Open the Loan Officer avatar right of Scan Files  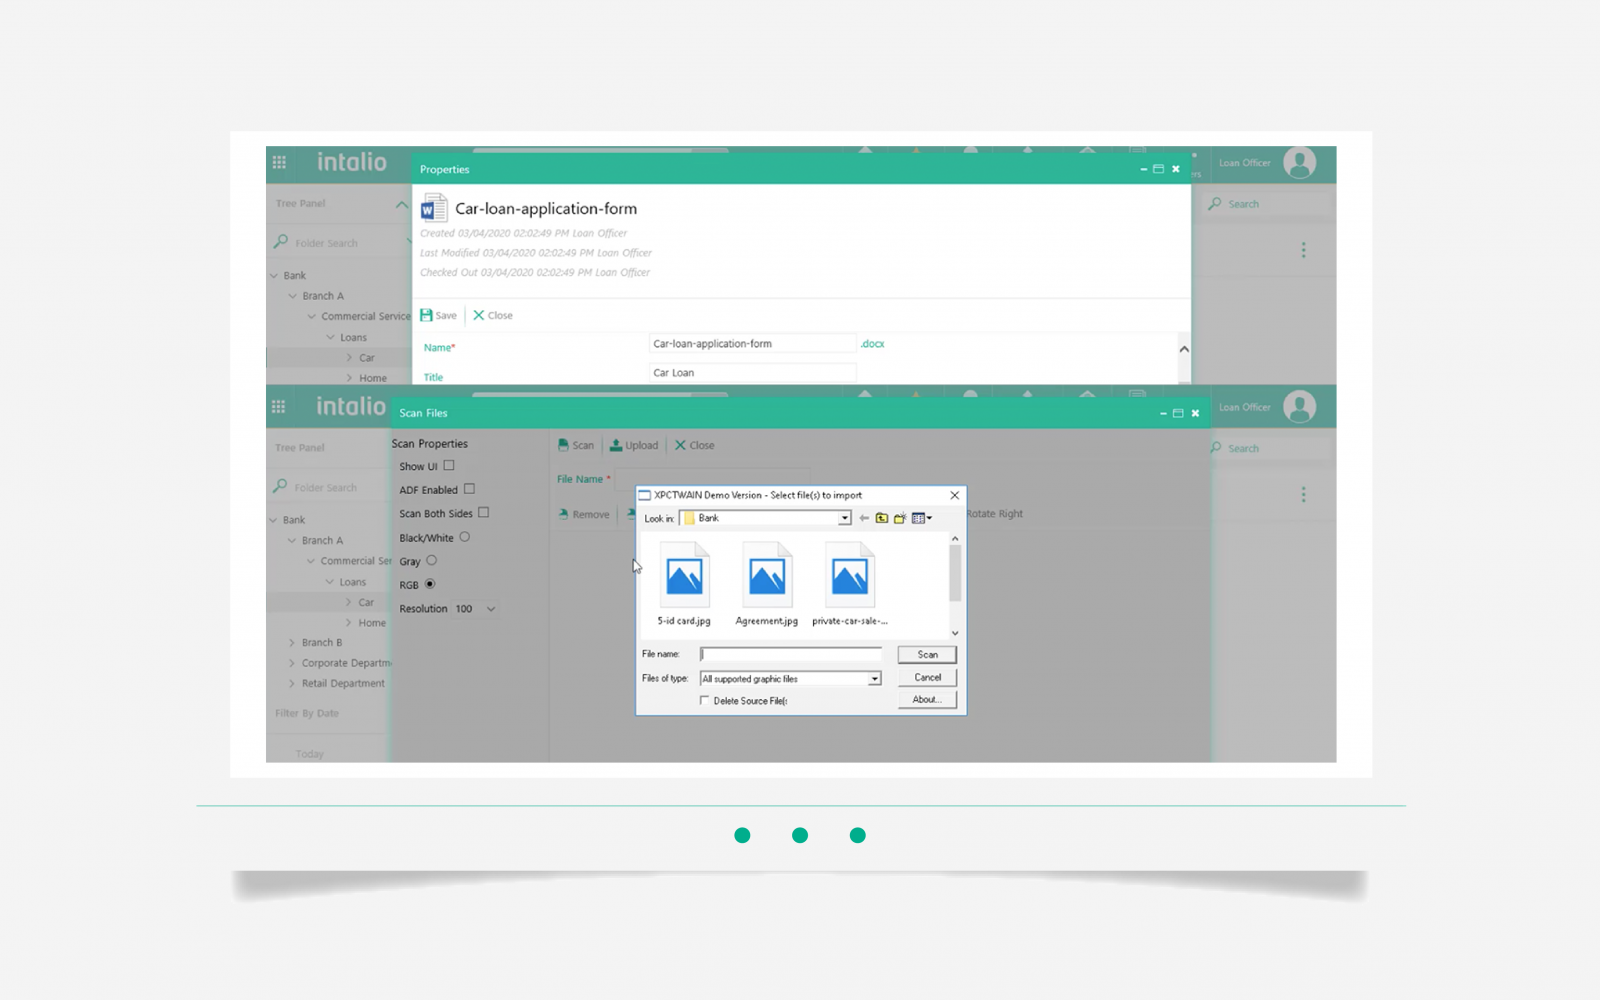coord(1299,406)
